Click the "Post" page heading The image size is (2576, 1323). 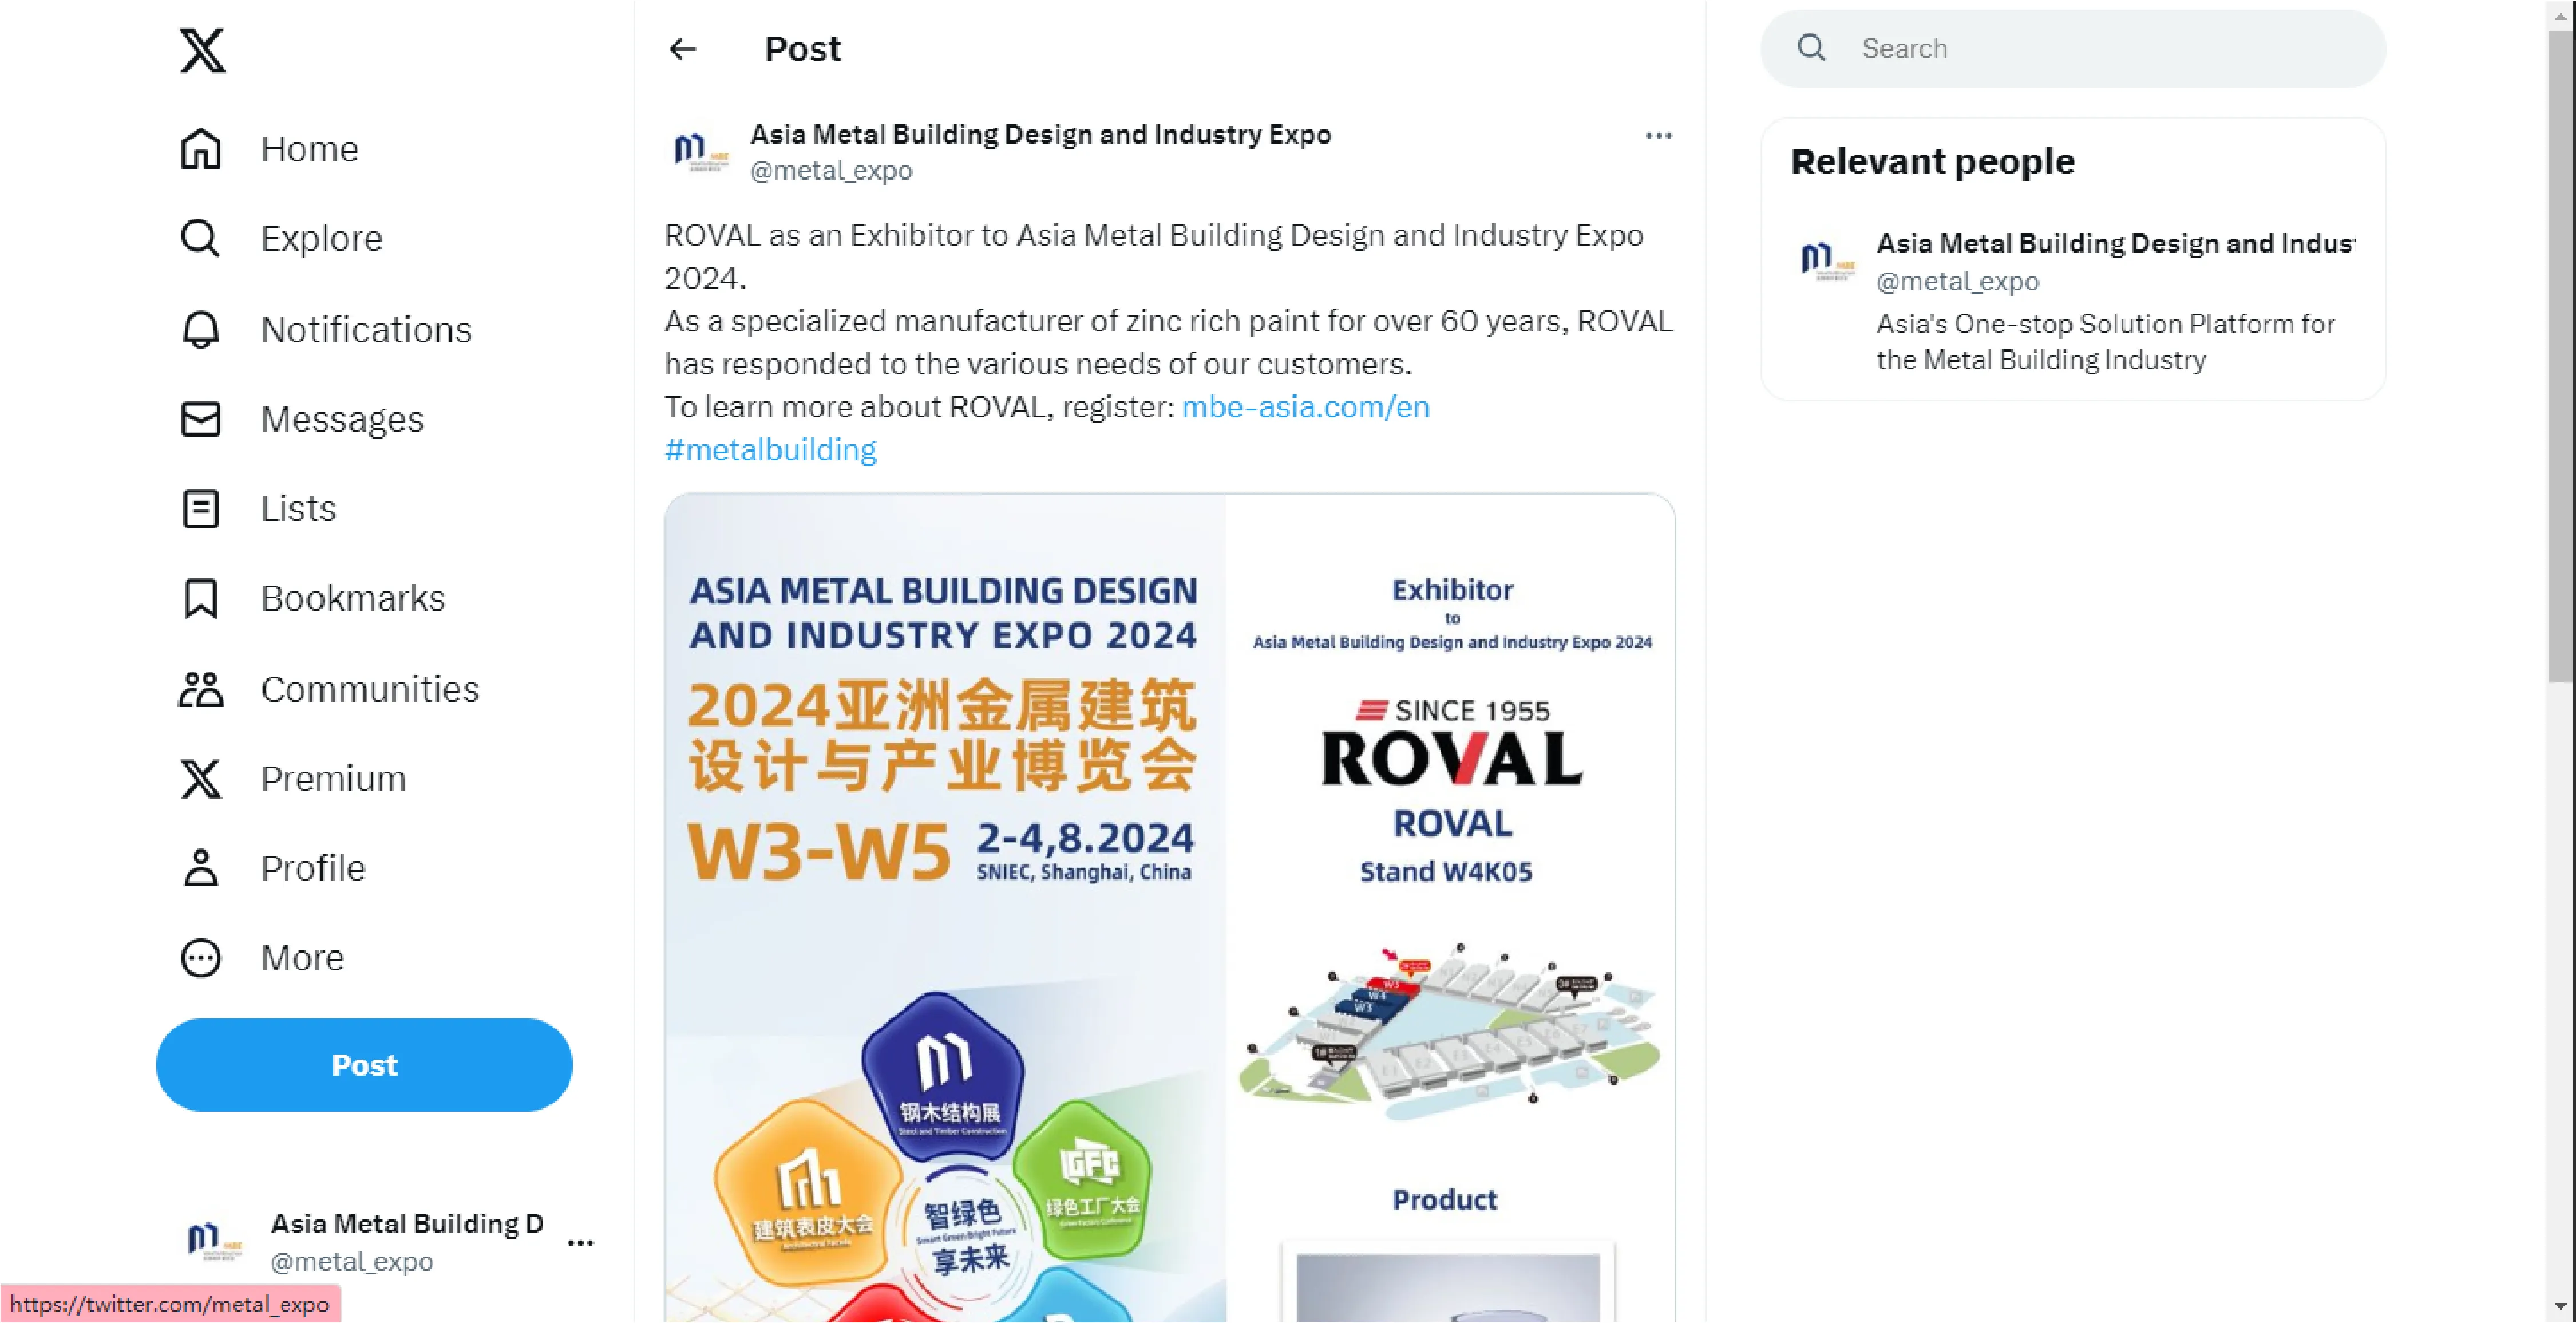[x=803, y=49]
